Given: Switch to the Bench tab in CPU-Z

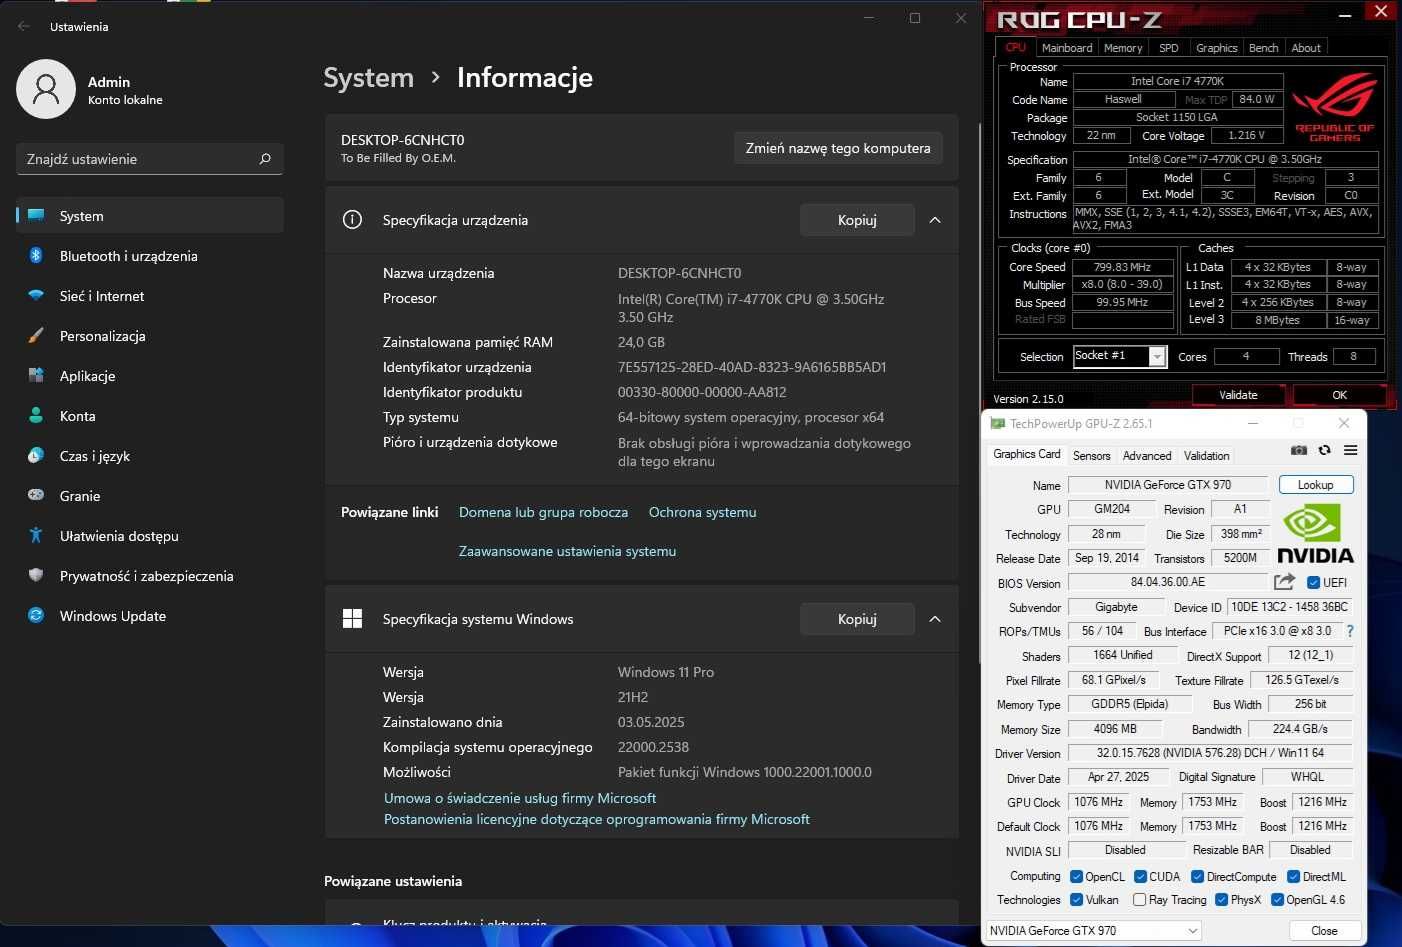Looking at the screenshot, I should point(1263,48).
